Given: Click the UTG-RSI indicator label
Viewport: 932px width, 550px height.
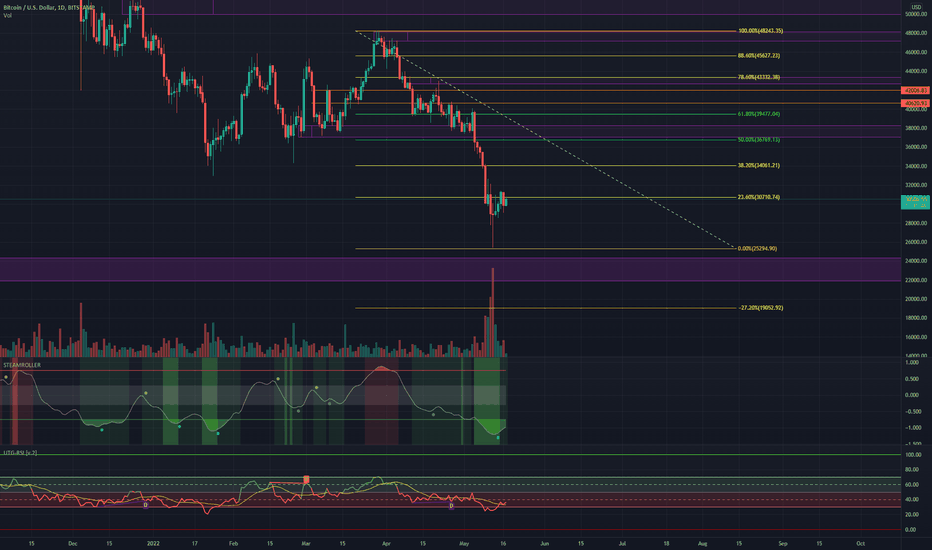Looking at the screenshot, I should tap(20, 453).
